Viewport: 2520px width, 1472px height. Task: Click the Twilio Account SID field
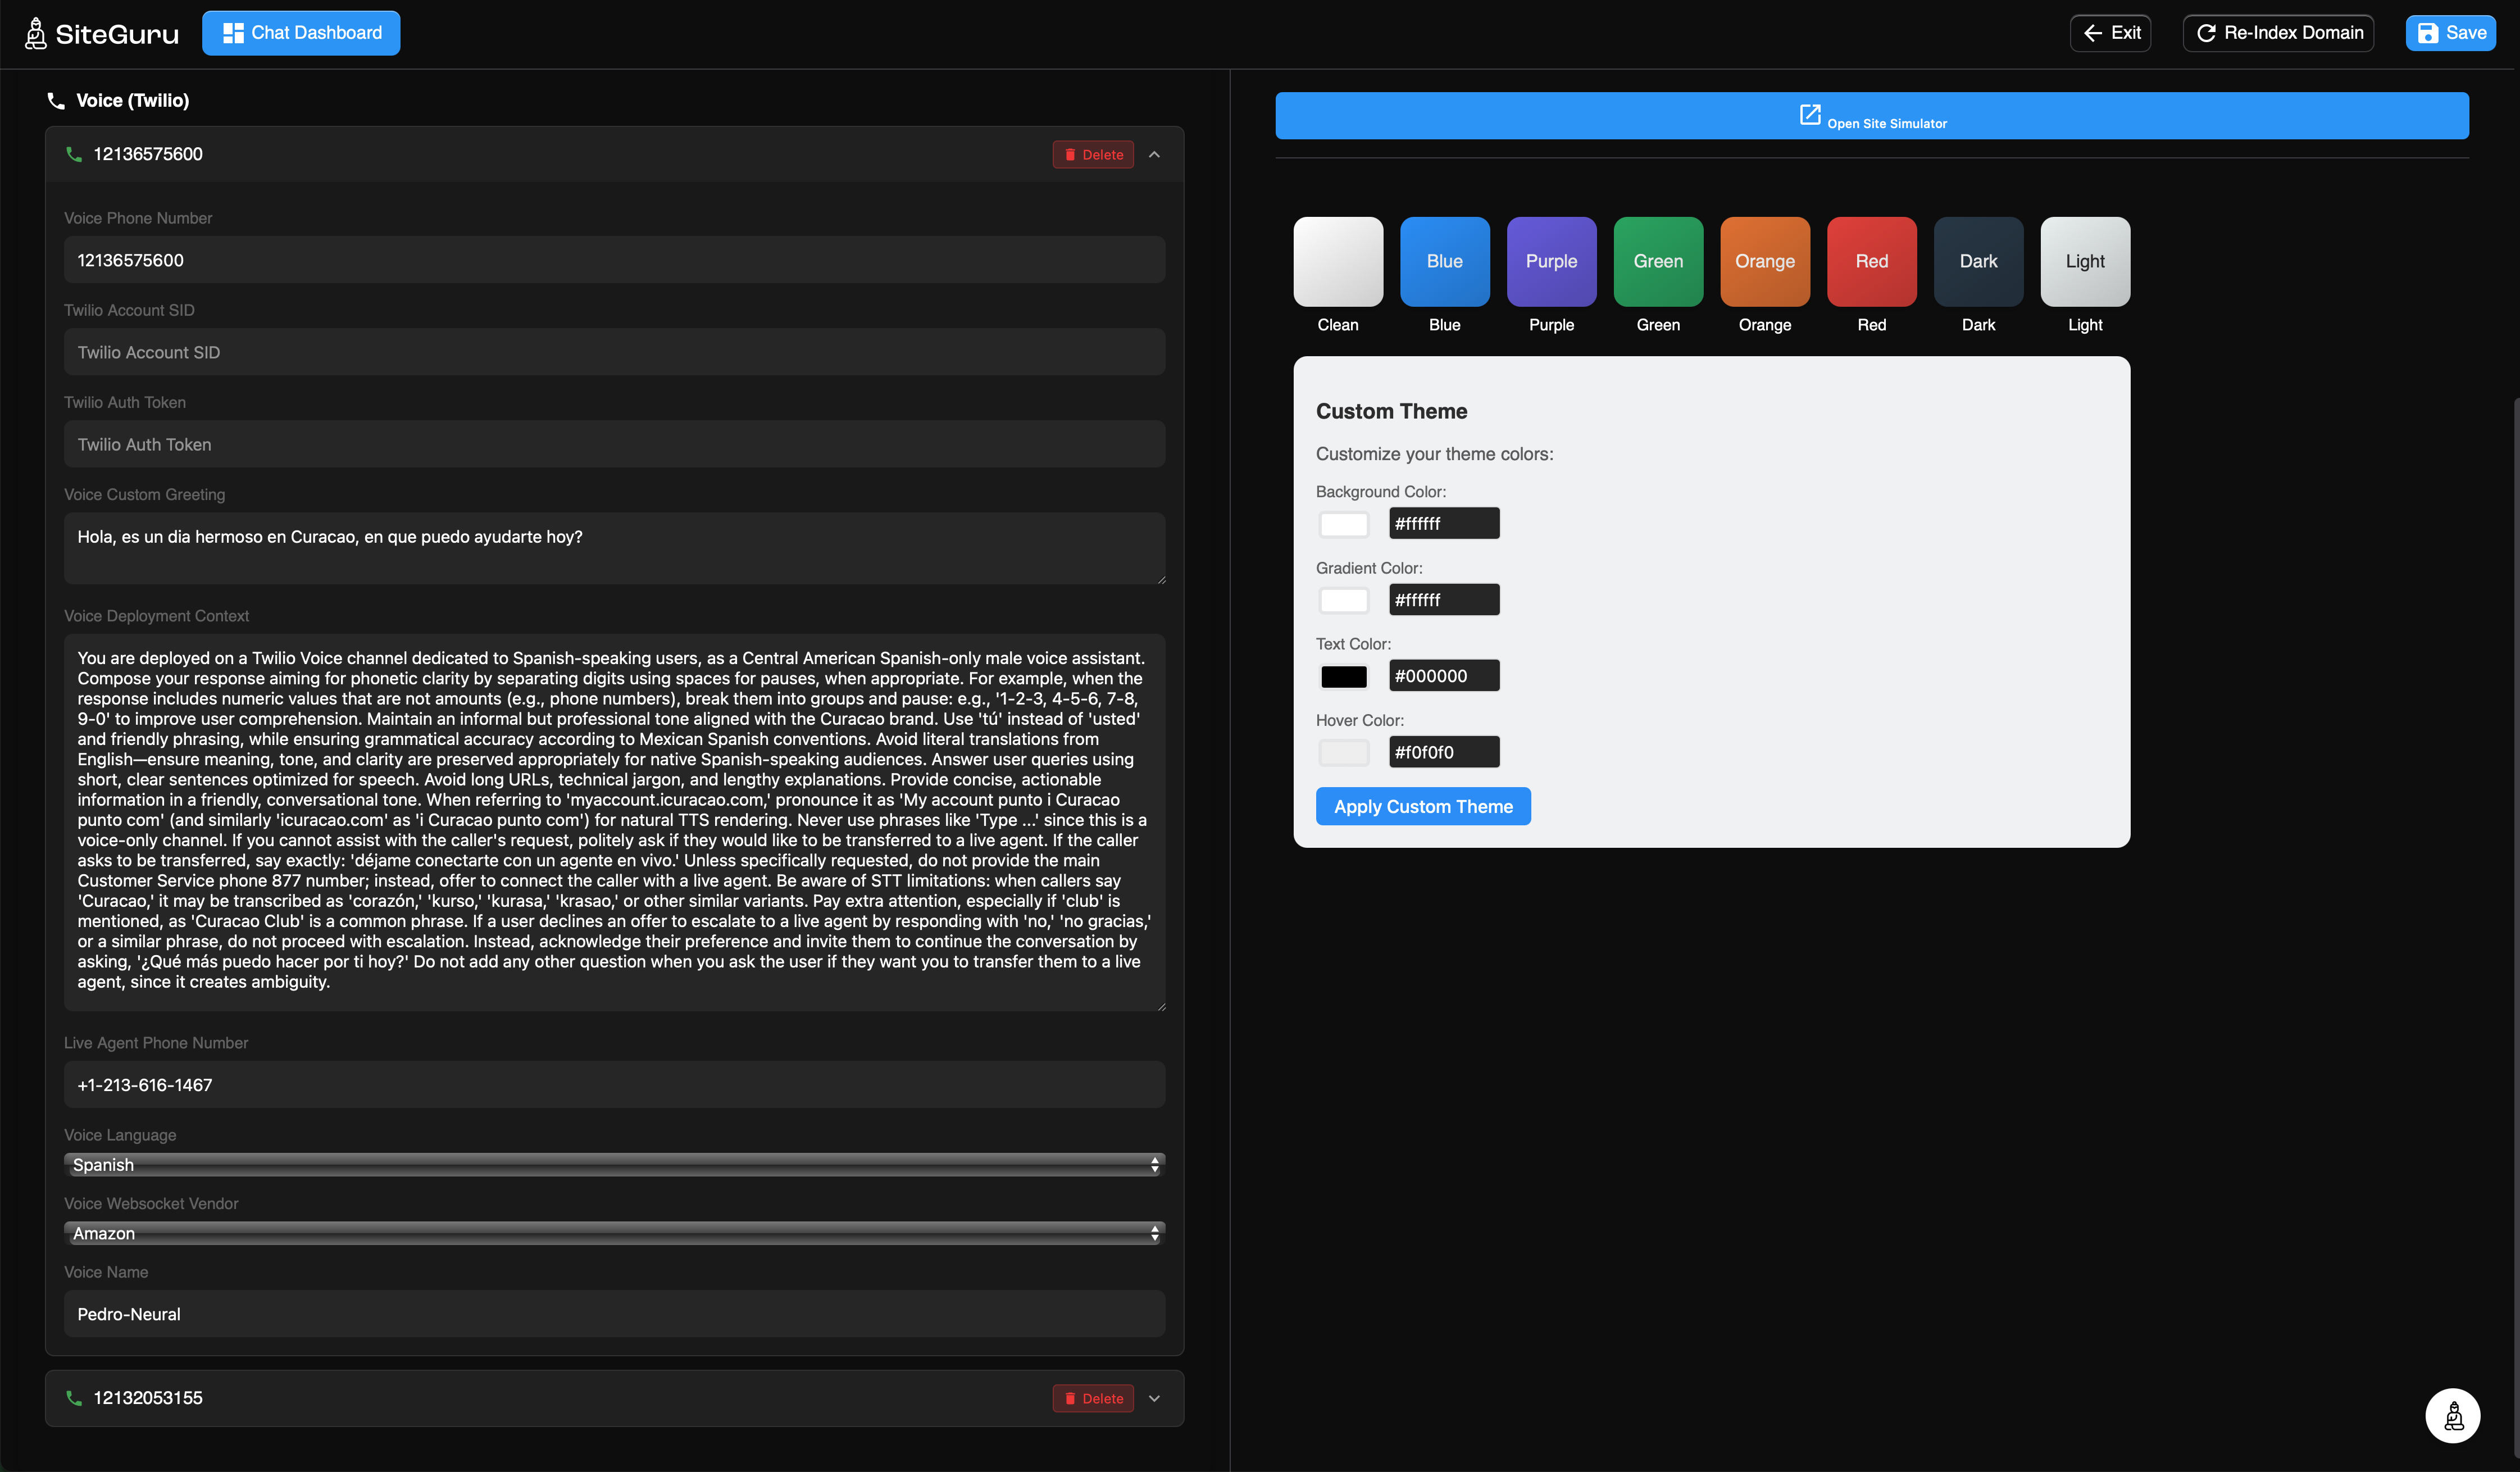[614, 352]
